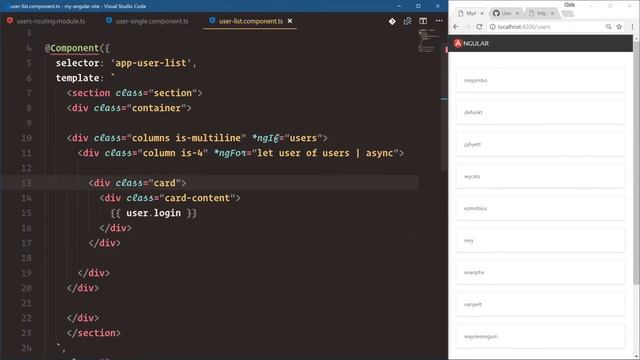Image resolution: width=640 pixels, height=360 pixels.
Task: Open the Chrome three-dot menu
Action: 632,27
